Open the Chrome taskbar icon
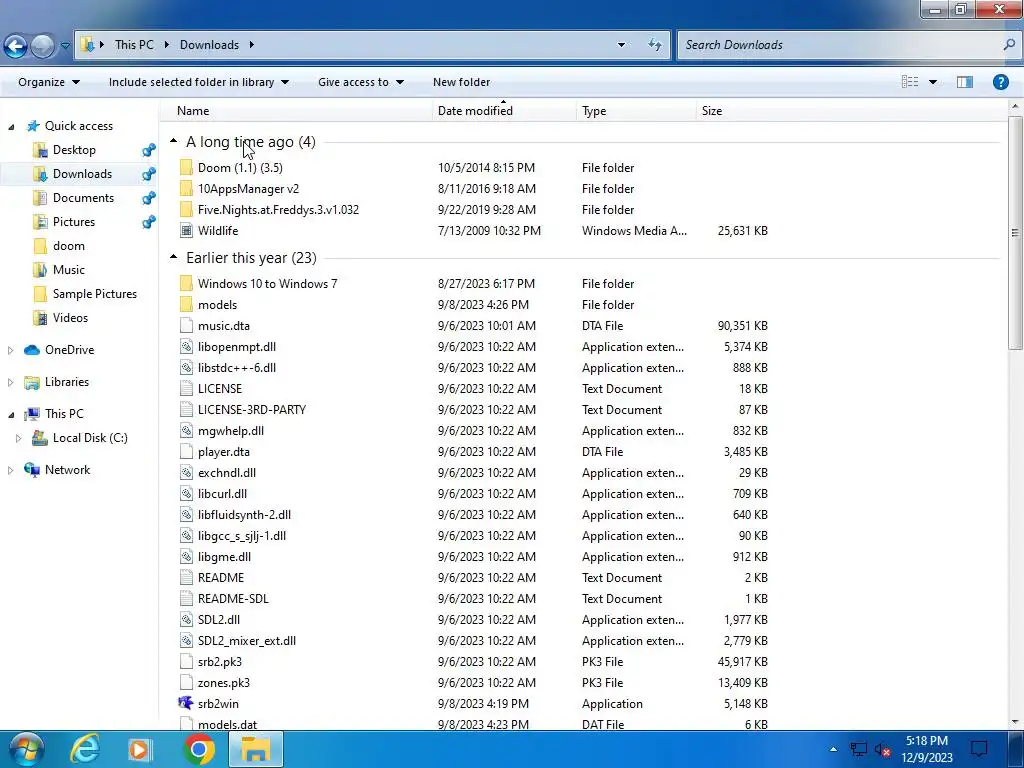The image size is (1024, 768). pyautogui.click(x=199, y=749)
